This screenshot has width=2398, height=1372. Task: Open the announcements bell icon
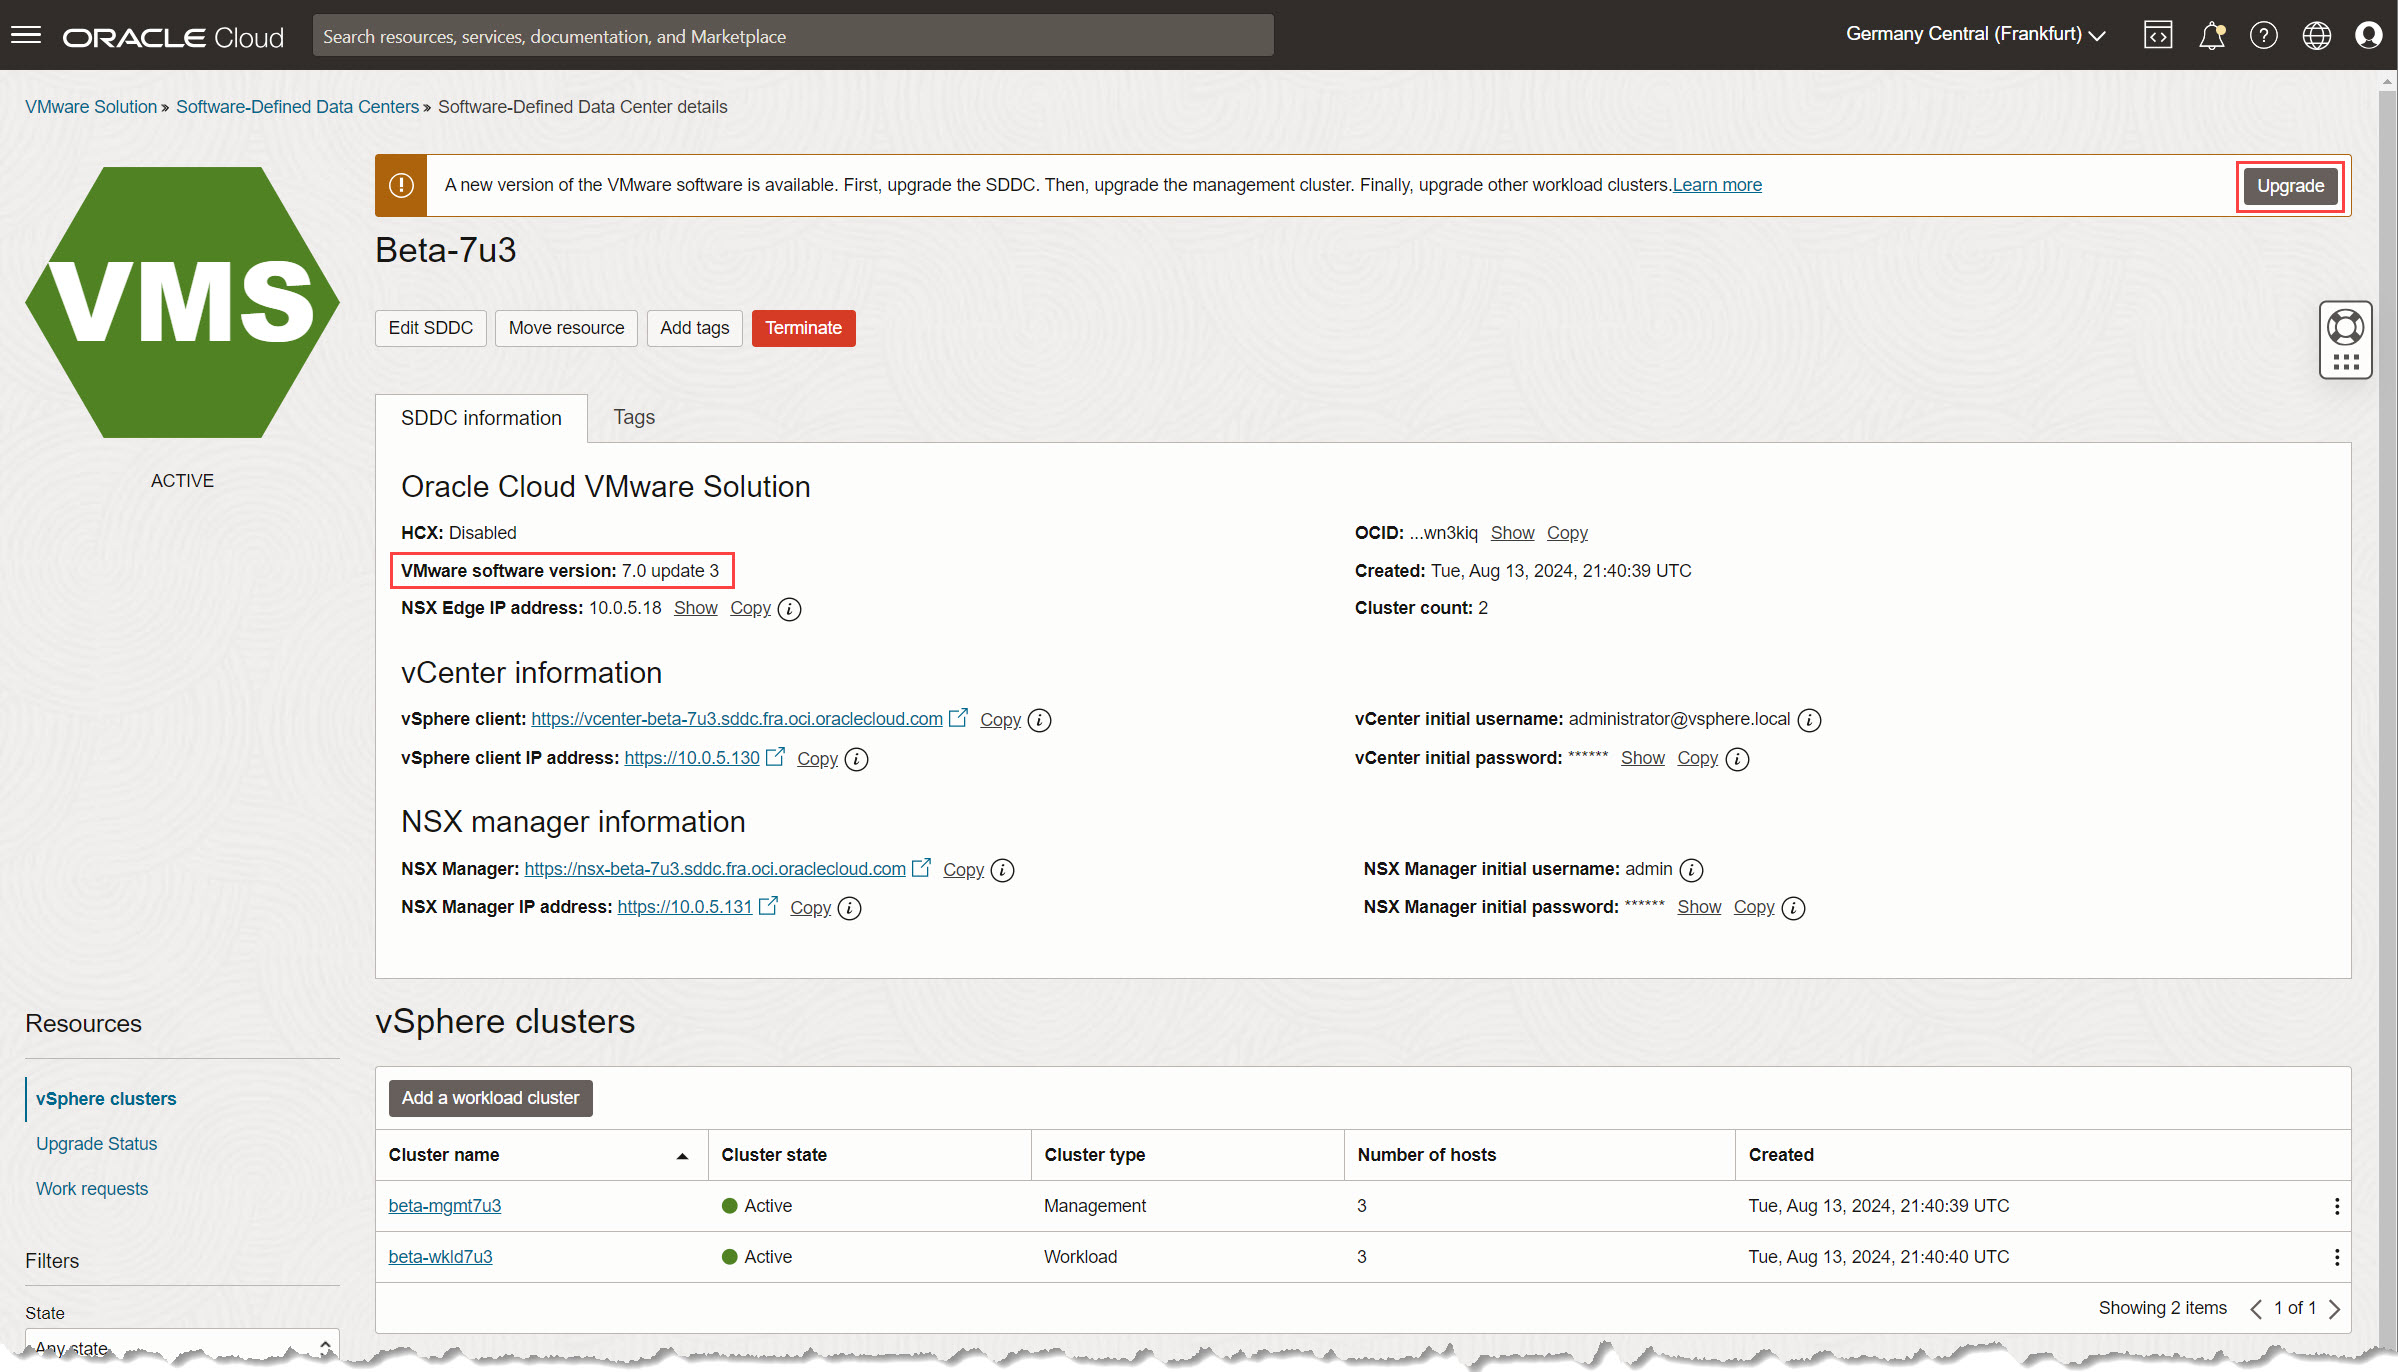click(2212, 36)
